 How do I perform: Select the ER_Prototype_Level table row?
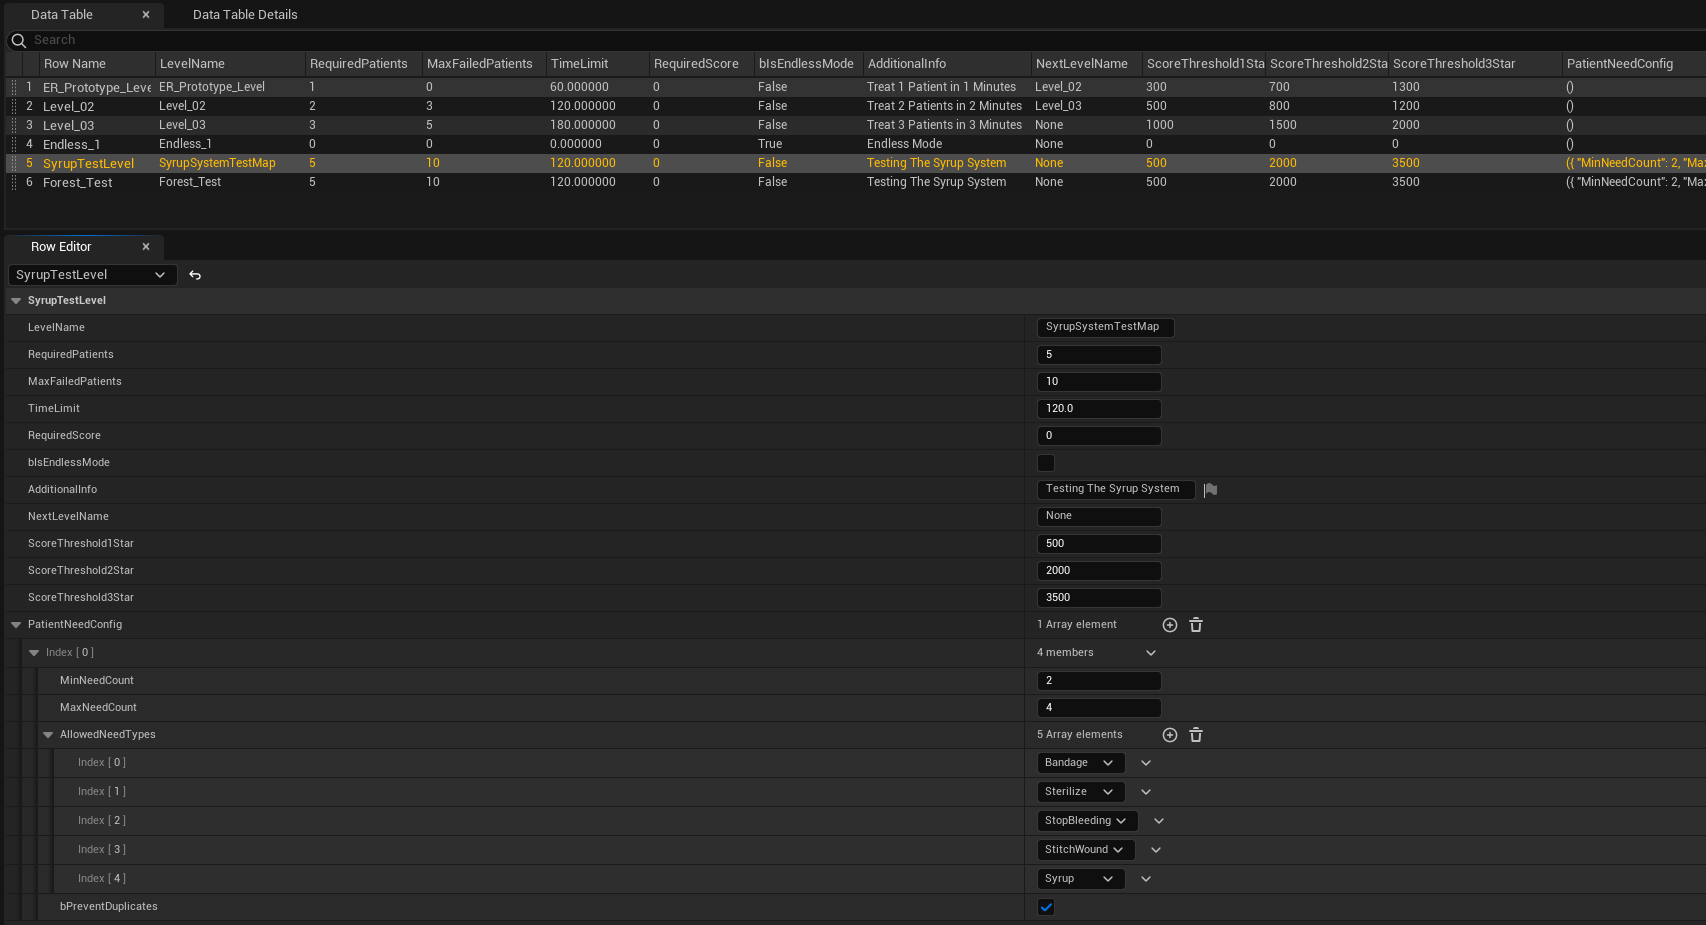pyautogui.click(x=855, y=87)
